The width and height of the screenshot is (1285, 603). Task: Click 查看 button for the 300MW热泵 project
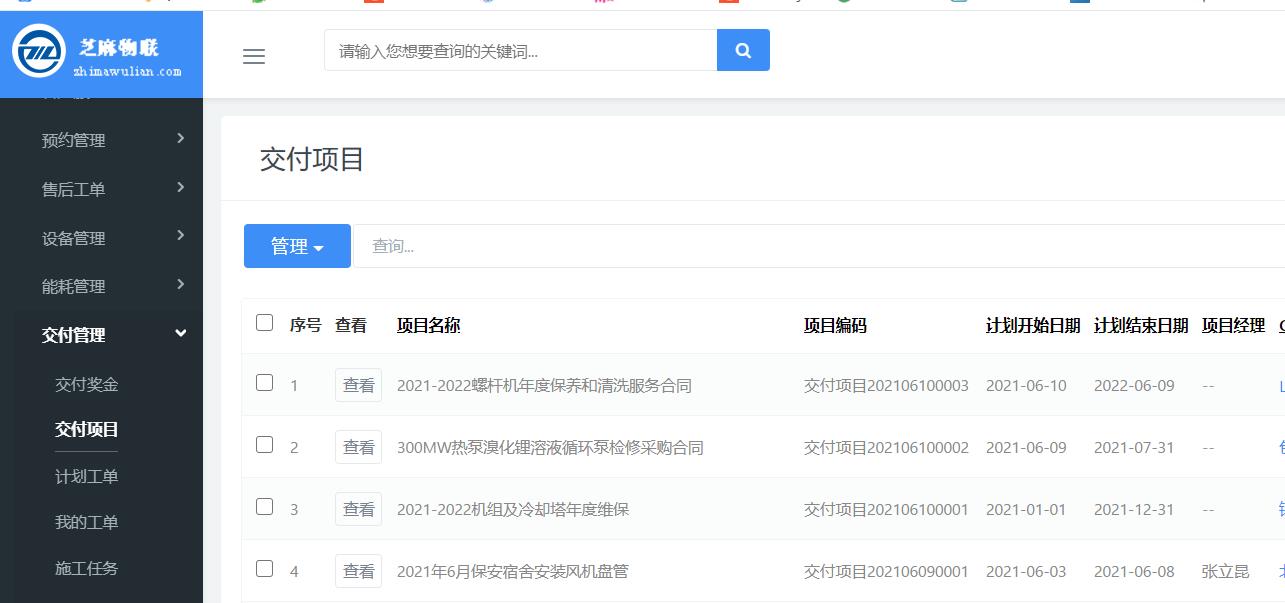tap(358, 447)
